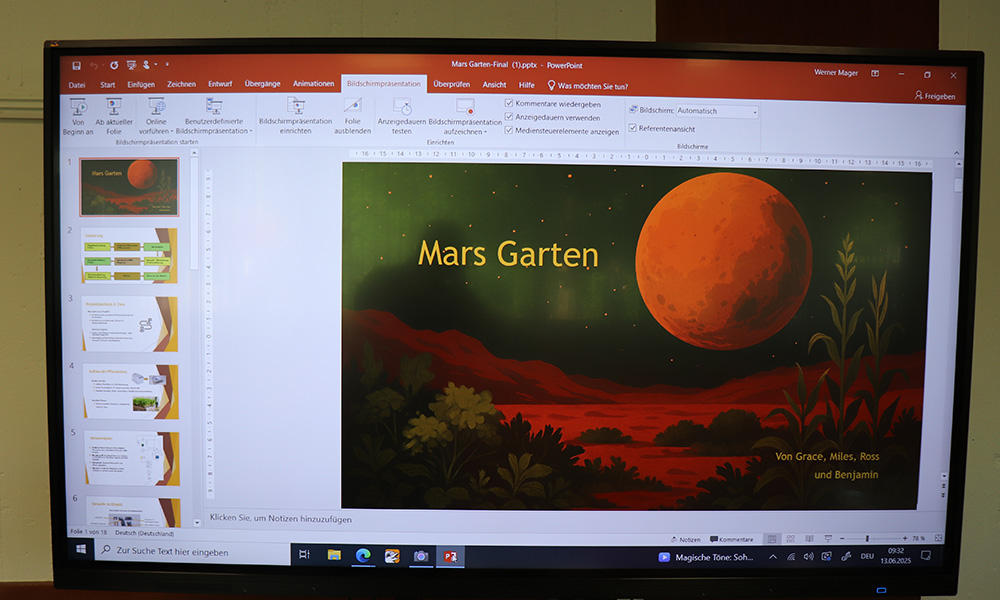Click the Ab aktueller Folie icon
This screenshot has width=1000, height=600.
click(114, 107)
